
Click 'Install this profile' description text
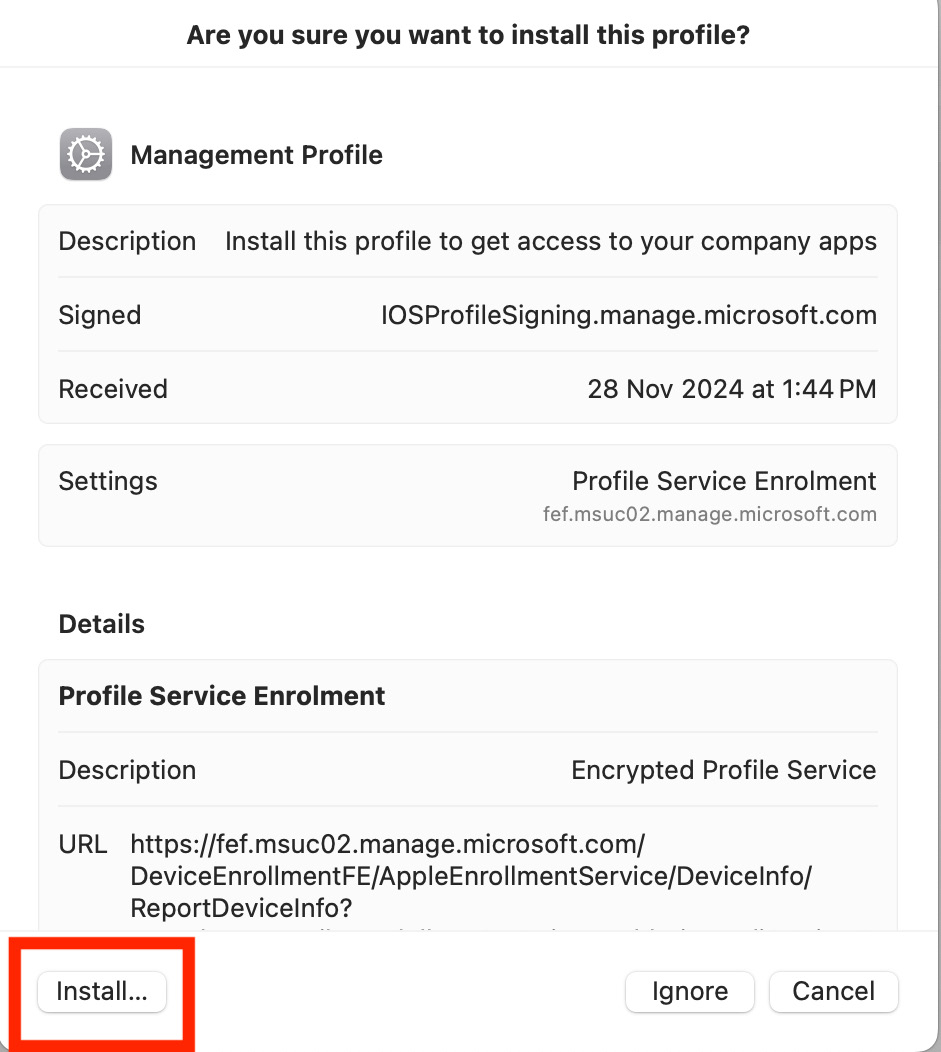551,241
